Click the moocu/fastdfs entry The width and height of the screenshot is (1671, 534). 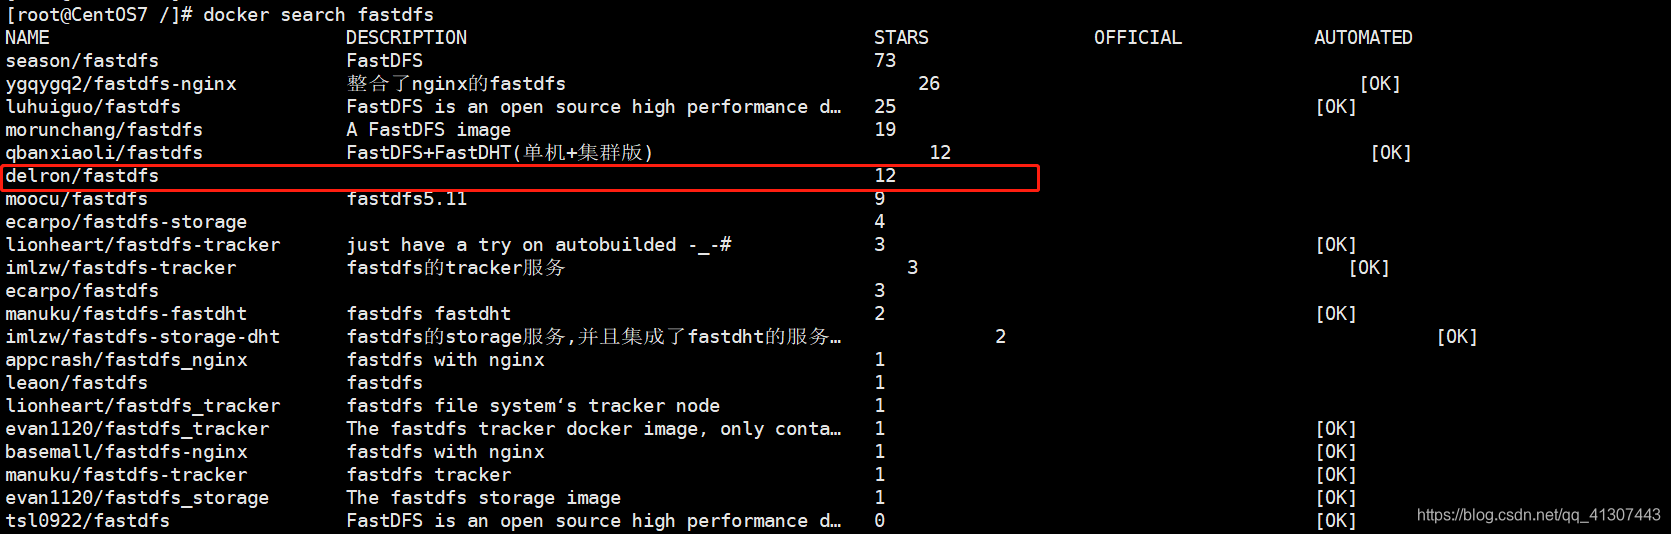pyautogui.click(x=76, y=199)
